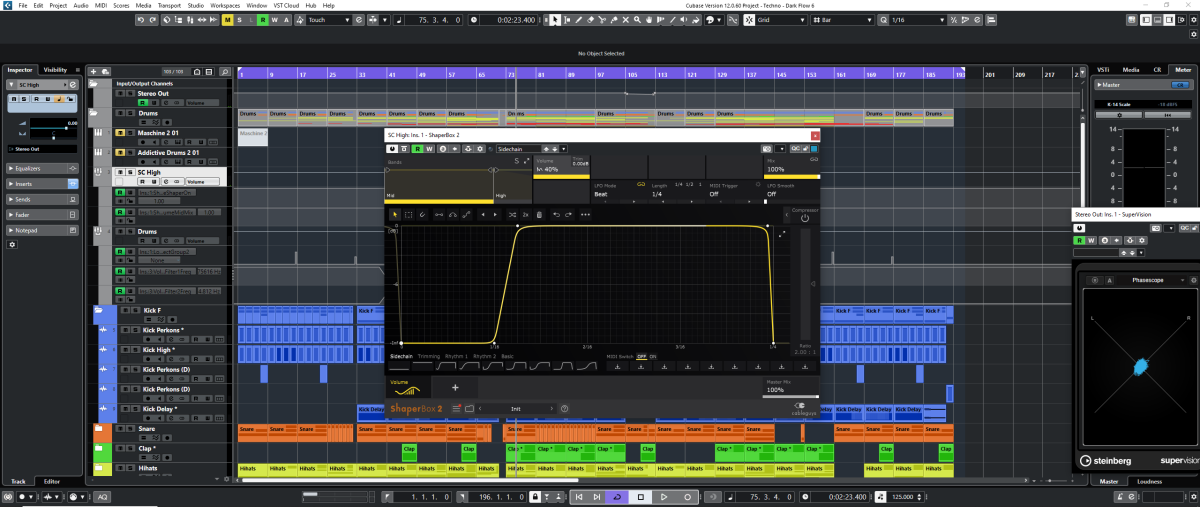Expand the Notepad inspector section

pyautogui.click(x=43, y=229)
